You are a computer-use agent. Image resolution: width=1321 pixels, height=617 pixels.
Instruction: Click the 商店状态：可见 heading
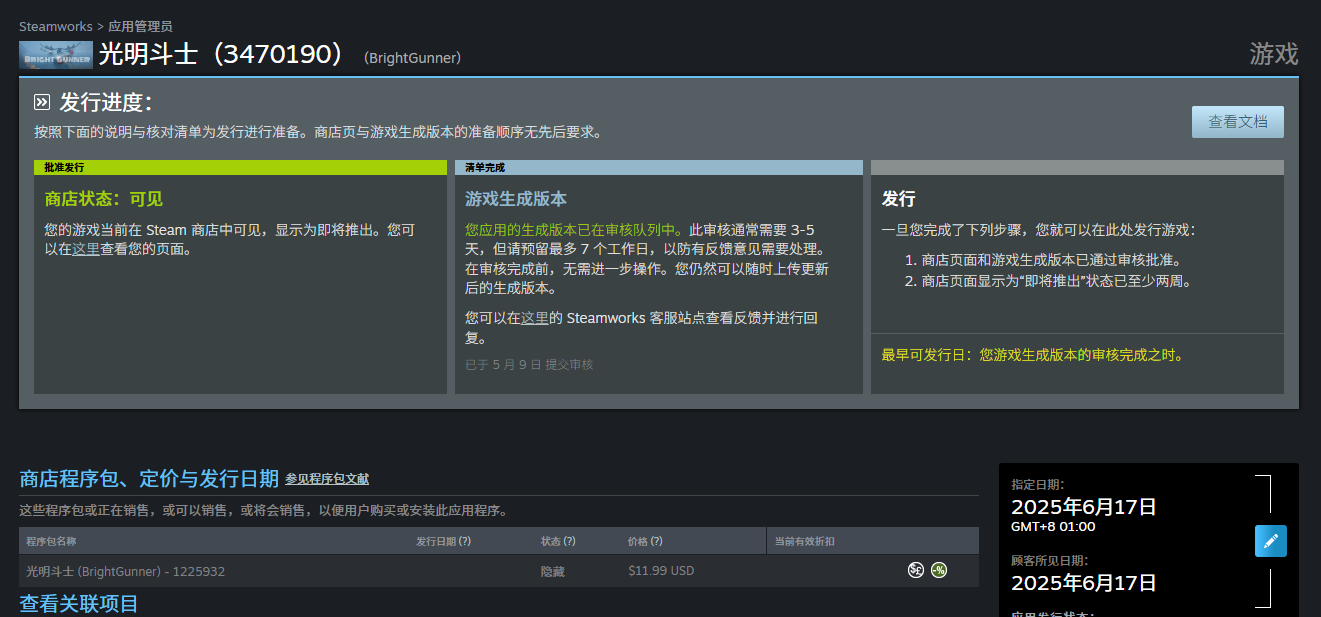104,199
